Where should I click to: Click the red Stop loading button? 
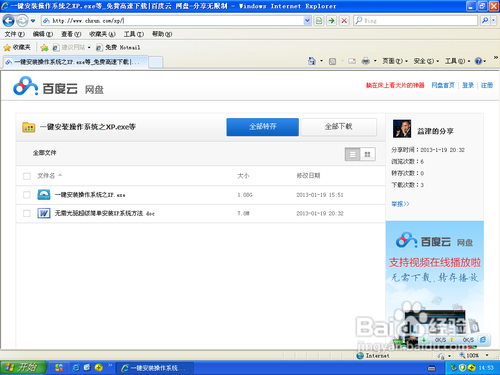pos(344,21)
